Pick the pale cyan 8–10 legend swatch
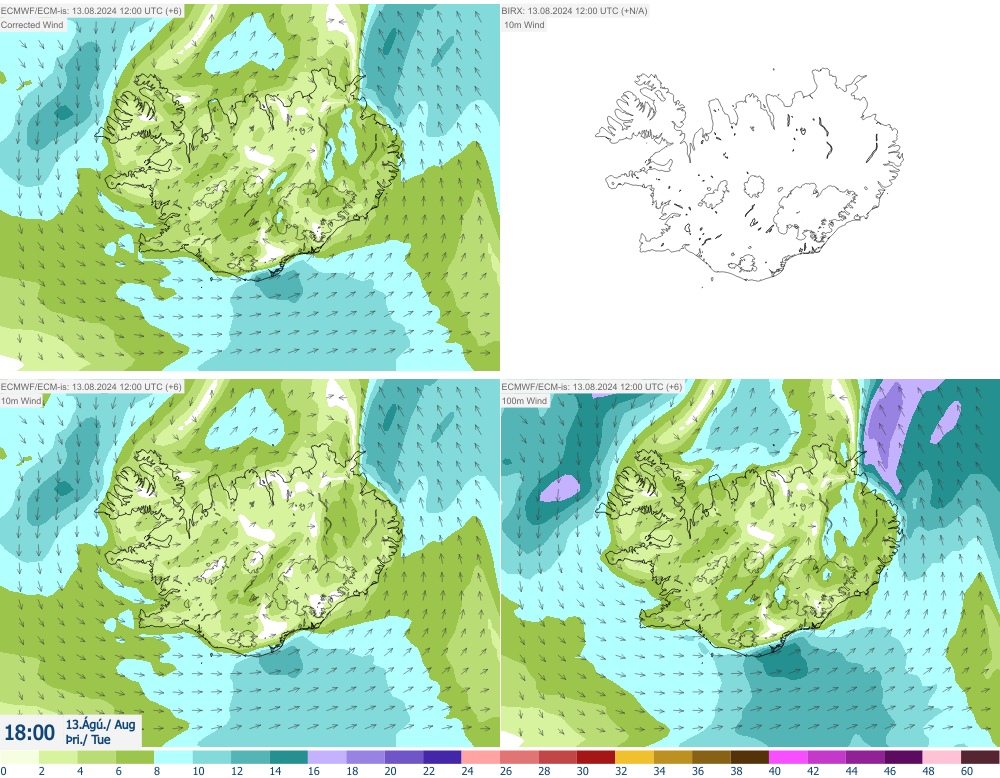1000x778 pixels. pos(173,757)
